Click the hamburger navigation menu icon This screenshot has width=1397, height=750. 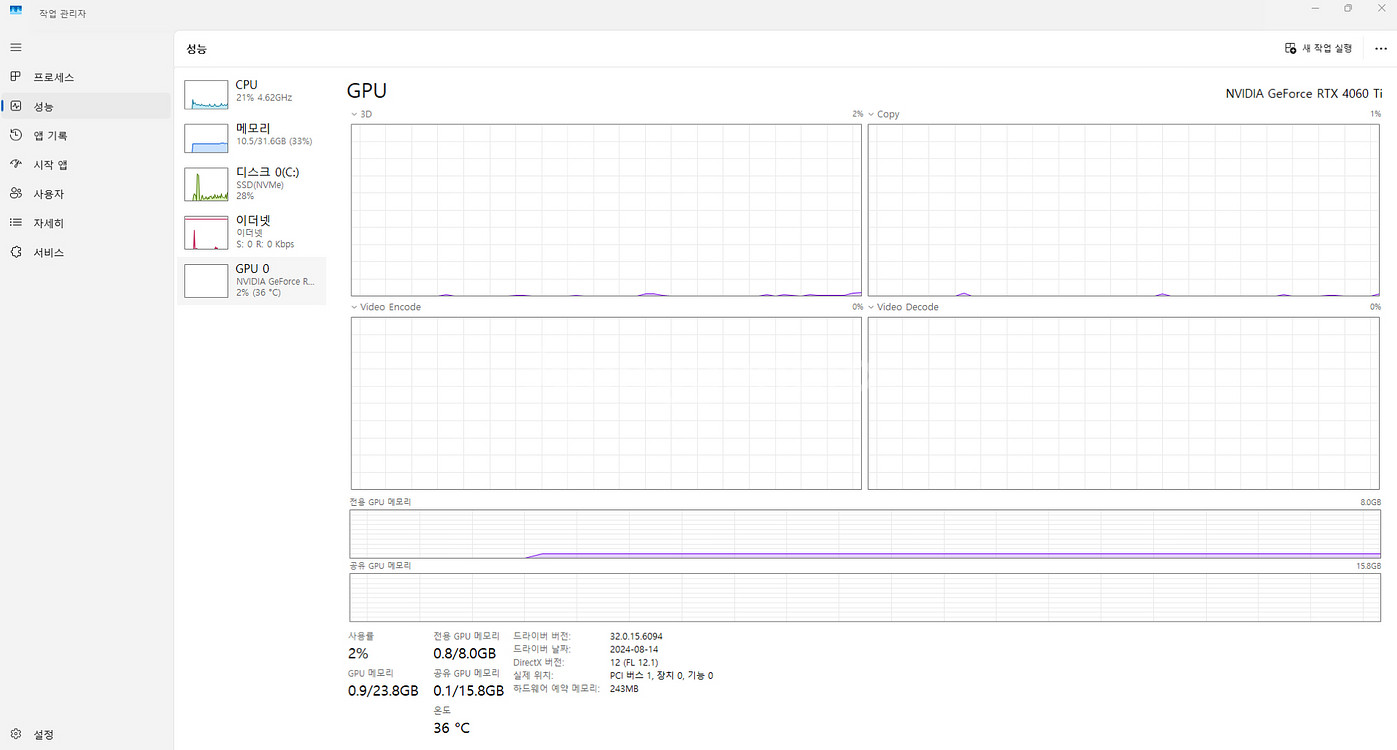15,47
